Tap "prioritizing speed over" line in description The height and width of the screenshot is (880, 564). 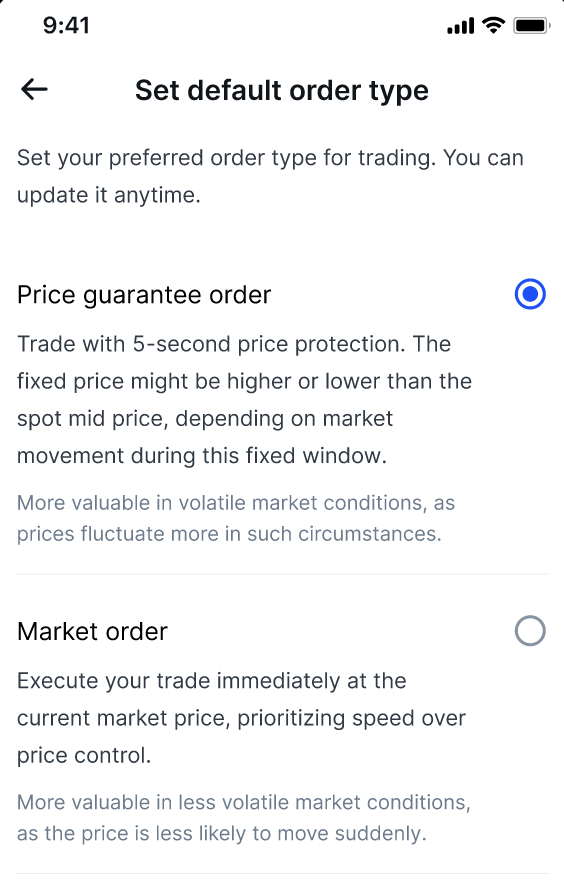242,718
